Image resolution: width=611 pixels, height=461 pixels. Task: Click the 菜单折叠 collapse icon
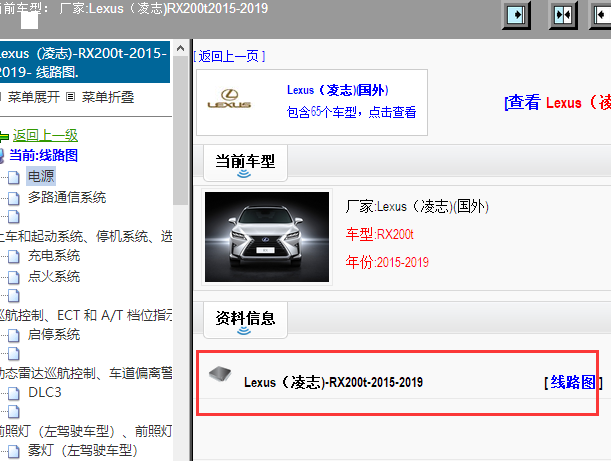tap(70, 96)
